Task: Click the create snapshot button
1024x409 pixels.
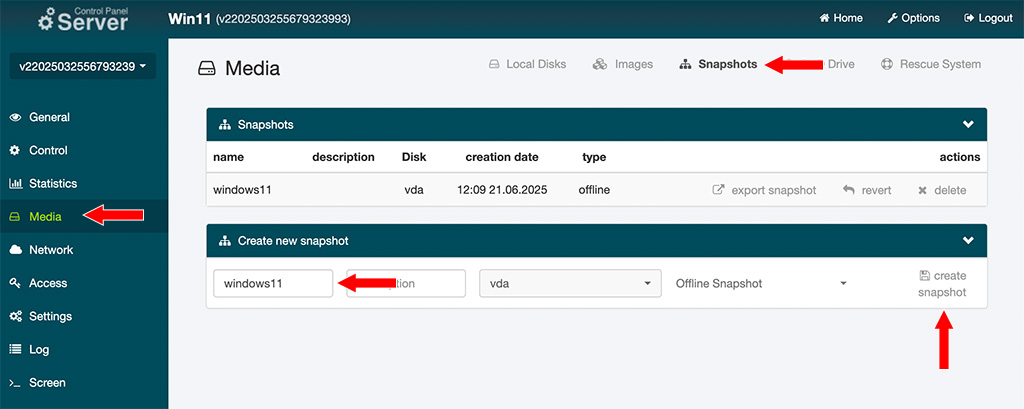Action: pos(942,284)
